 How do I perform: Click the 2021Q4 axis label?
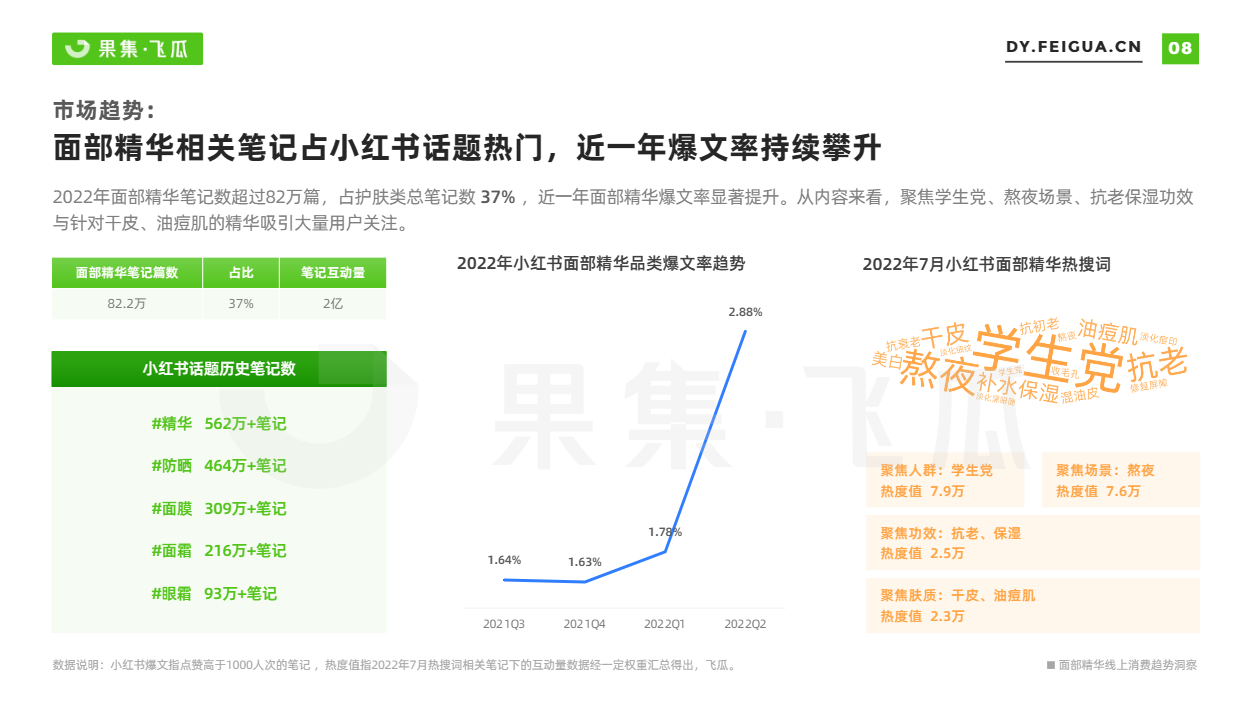[584, 624]
